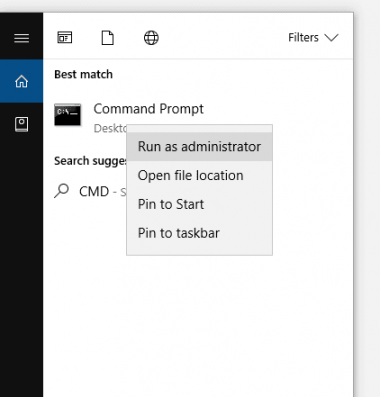Click the Command Prompt app thumbnail icon
Image resolution: width=380 pixels, height=397 pixels.
click(x=68, y=115)
